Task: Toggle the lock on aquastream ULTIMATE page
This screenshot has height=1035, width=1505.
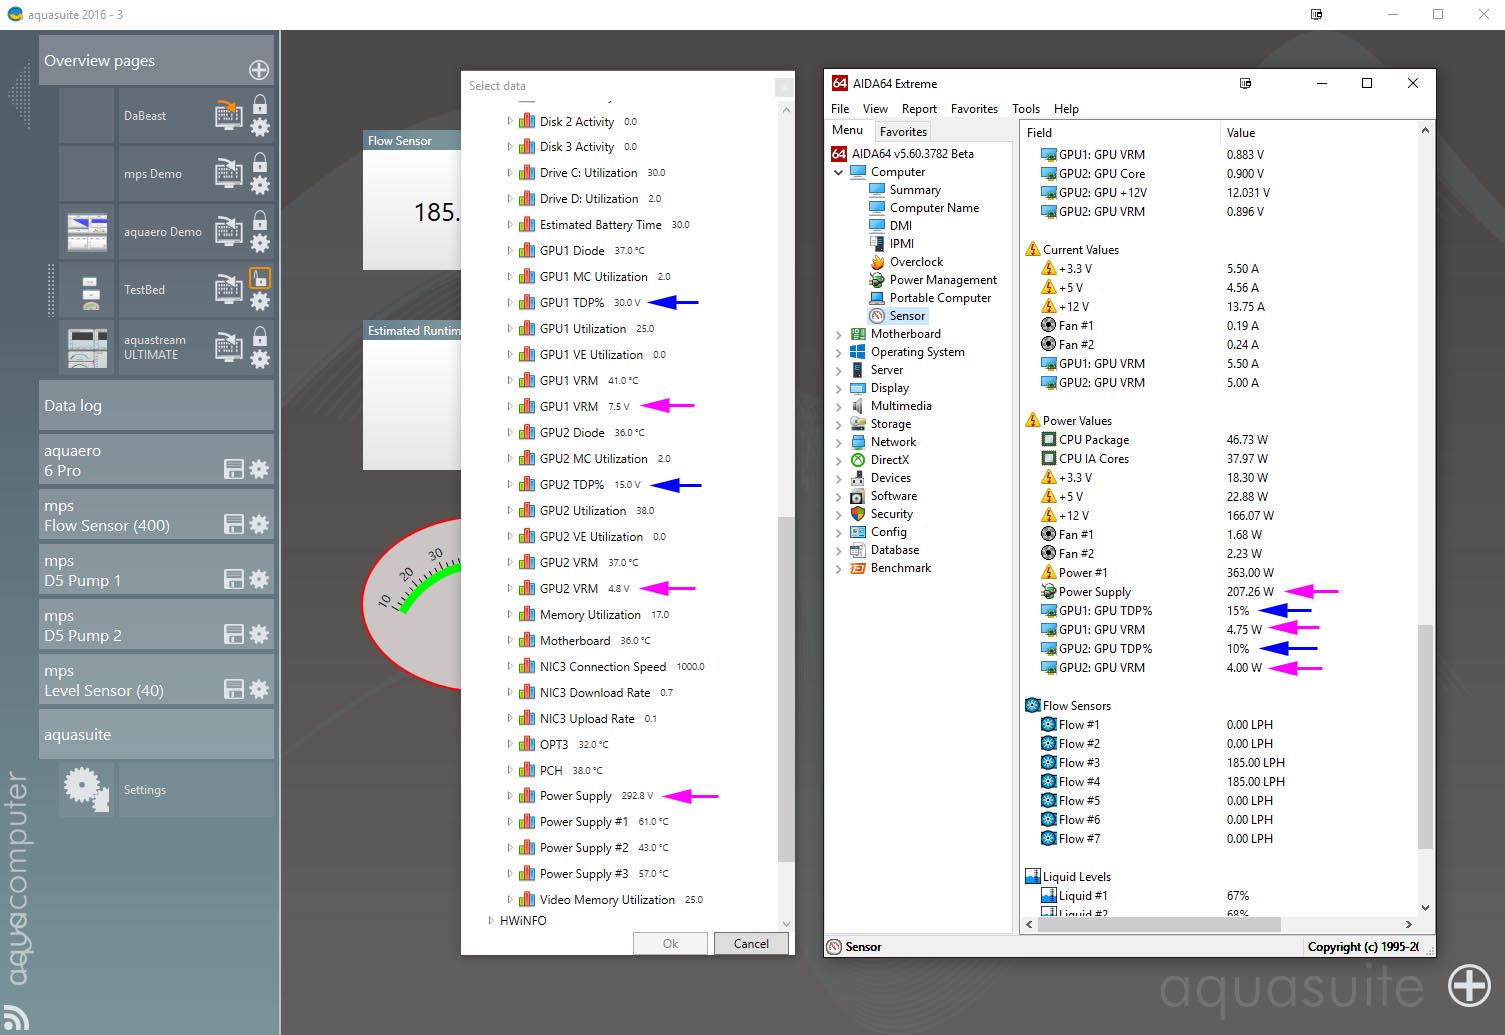Action: [260, 336]
